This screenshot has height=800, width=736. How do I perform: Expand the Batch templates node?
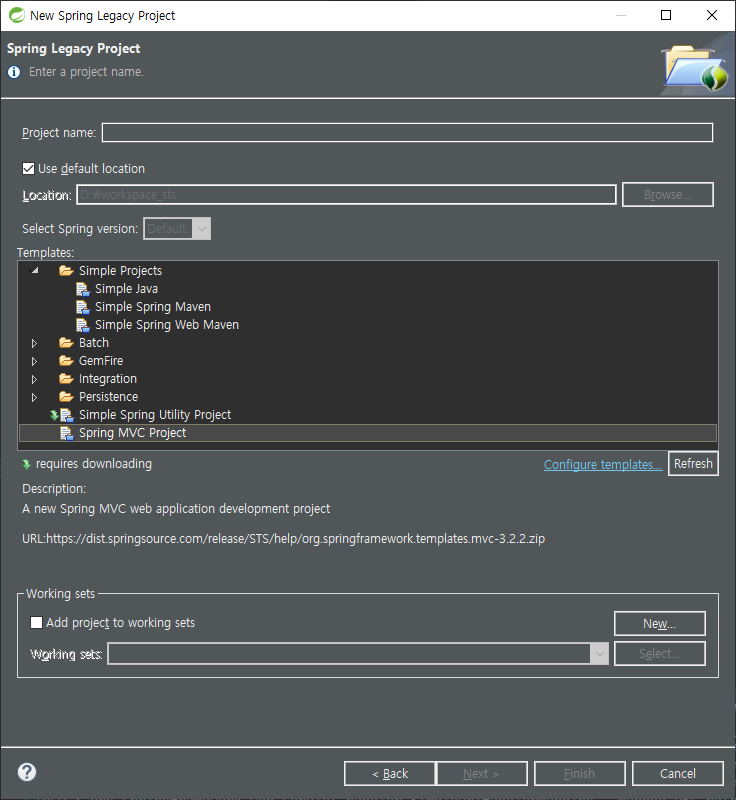click(x=34, y=343)
